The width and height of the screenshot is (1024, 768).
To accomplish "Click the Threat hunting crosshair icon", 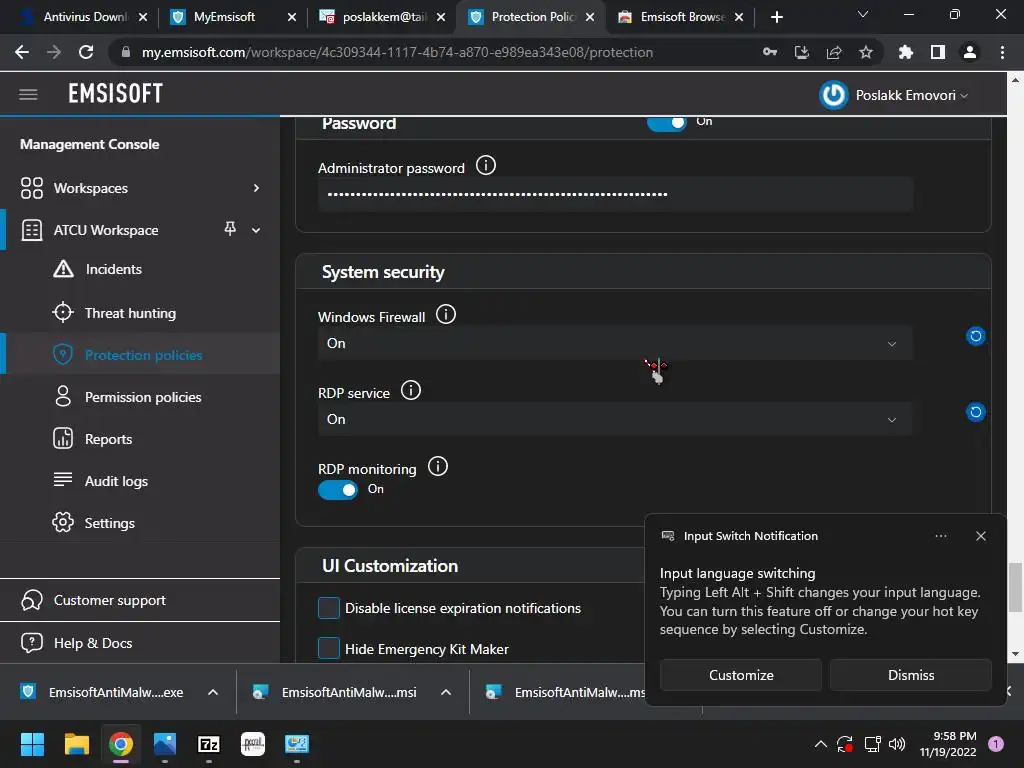I will [x=63, y=312].
